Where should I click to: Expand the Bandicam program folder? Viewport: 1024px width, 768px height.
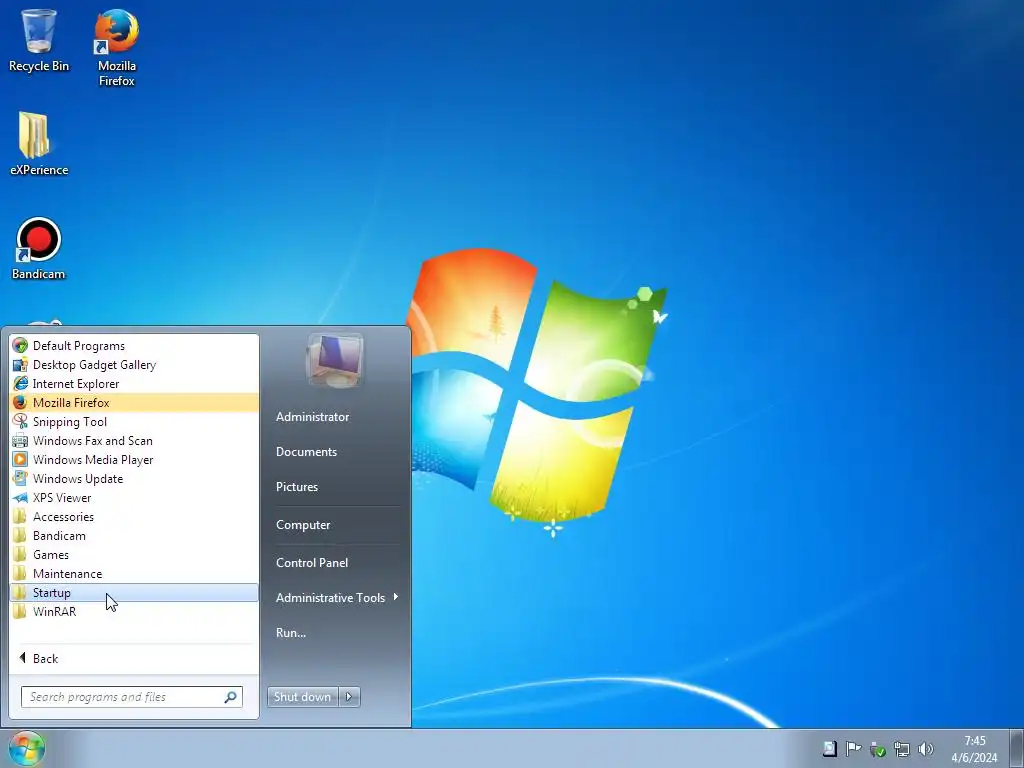coord(135,535)
